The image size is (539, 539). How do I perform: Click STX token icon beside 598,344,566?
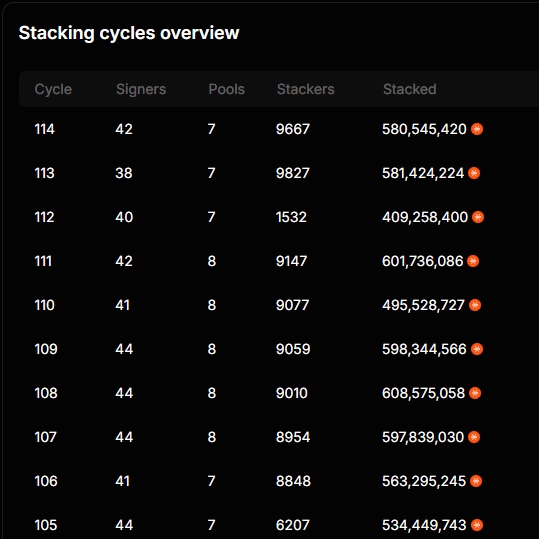pyautogui.click(x=477, y=349)
